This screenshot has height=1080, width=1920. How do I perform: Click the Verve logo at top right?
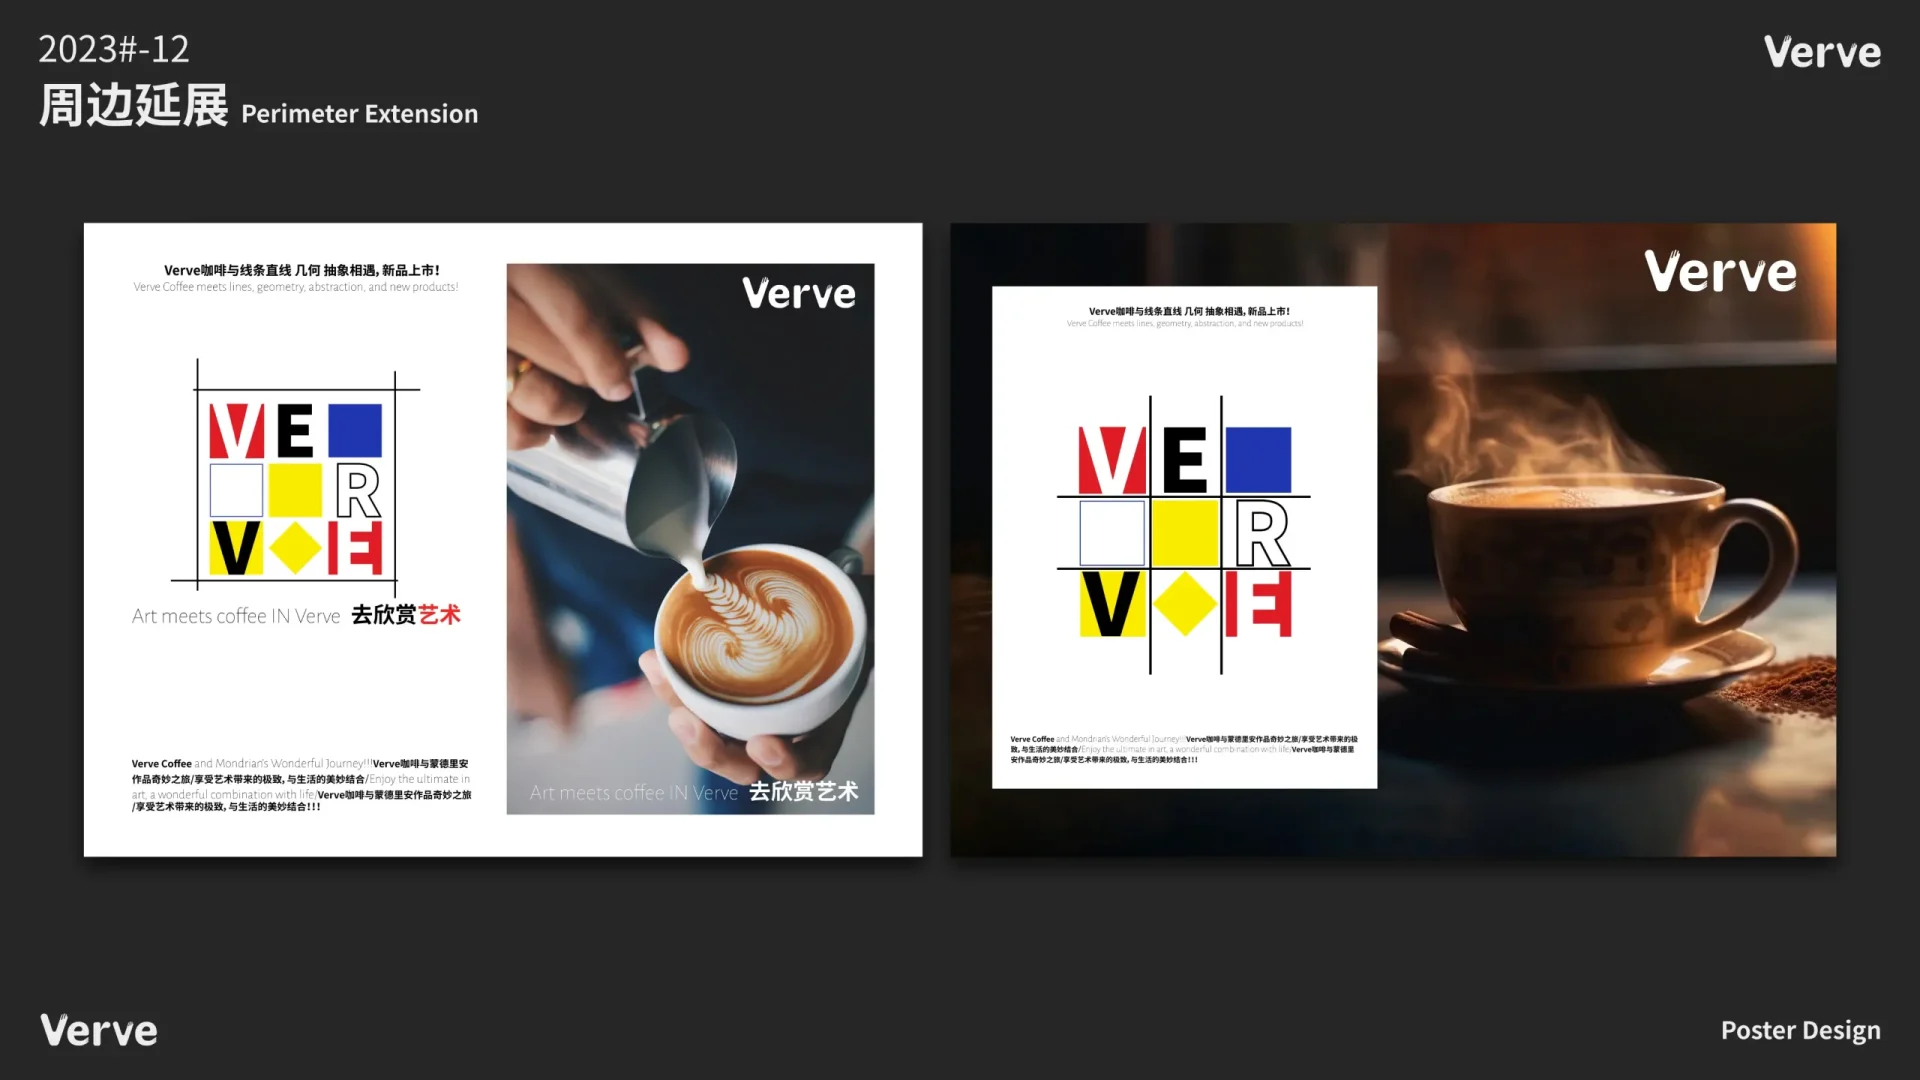[x=1821, y=52]
